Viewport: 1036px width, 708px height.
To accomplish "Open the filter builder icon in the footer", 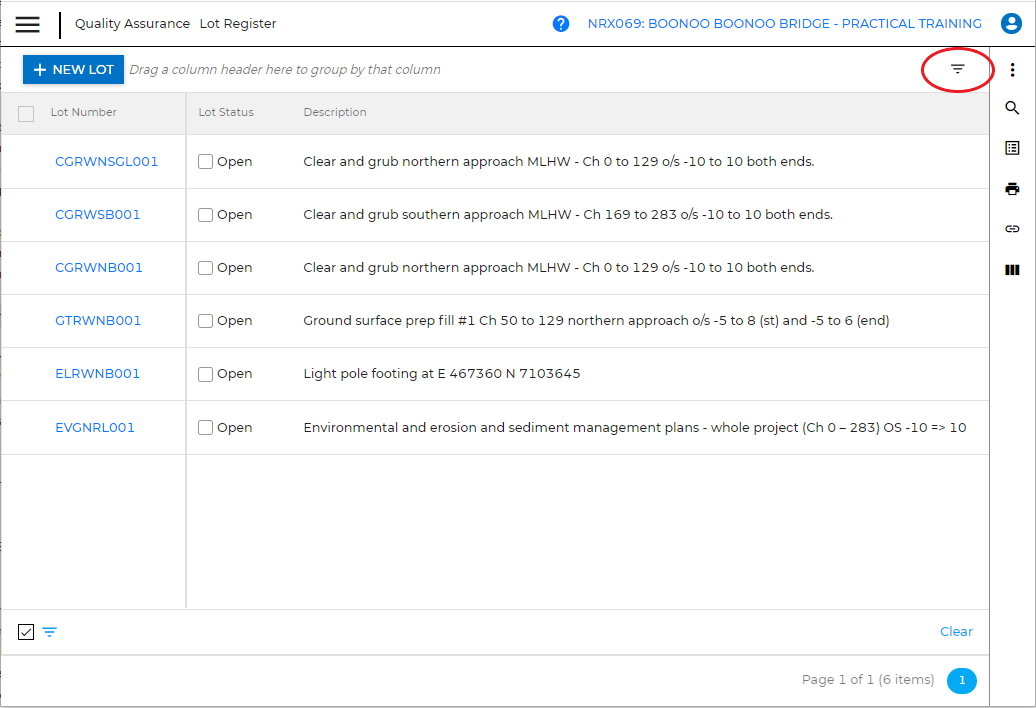I will pyautogui.click(x=50, y=632).
